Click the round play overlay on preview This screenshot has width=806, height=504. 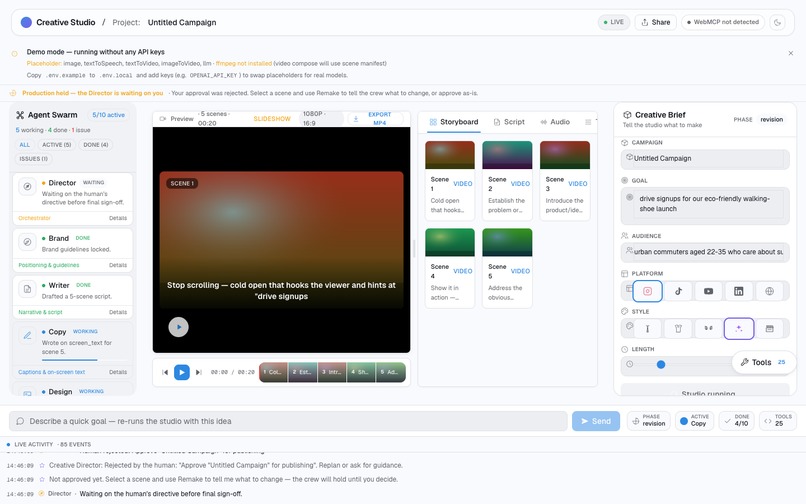coord(178,327)
